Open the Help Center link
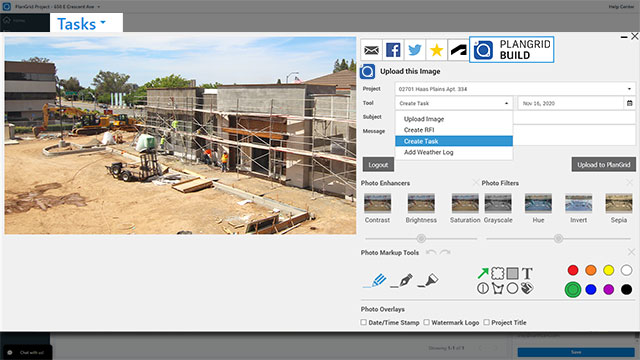 coord(621,7)
